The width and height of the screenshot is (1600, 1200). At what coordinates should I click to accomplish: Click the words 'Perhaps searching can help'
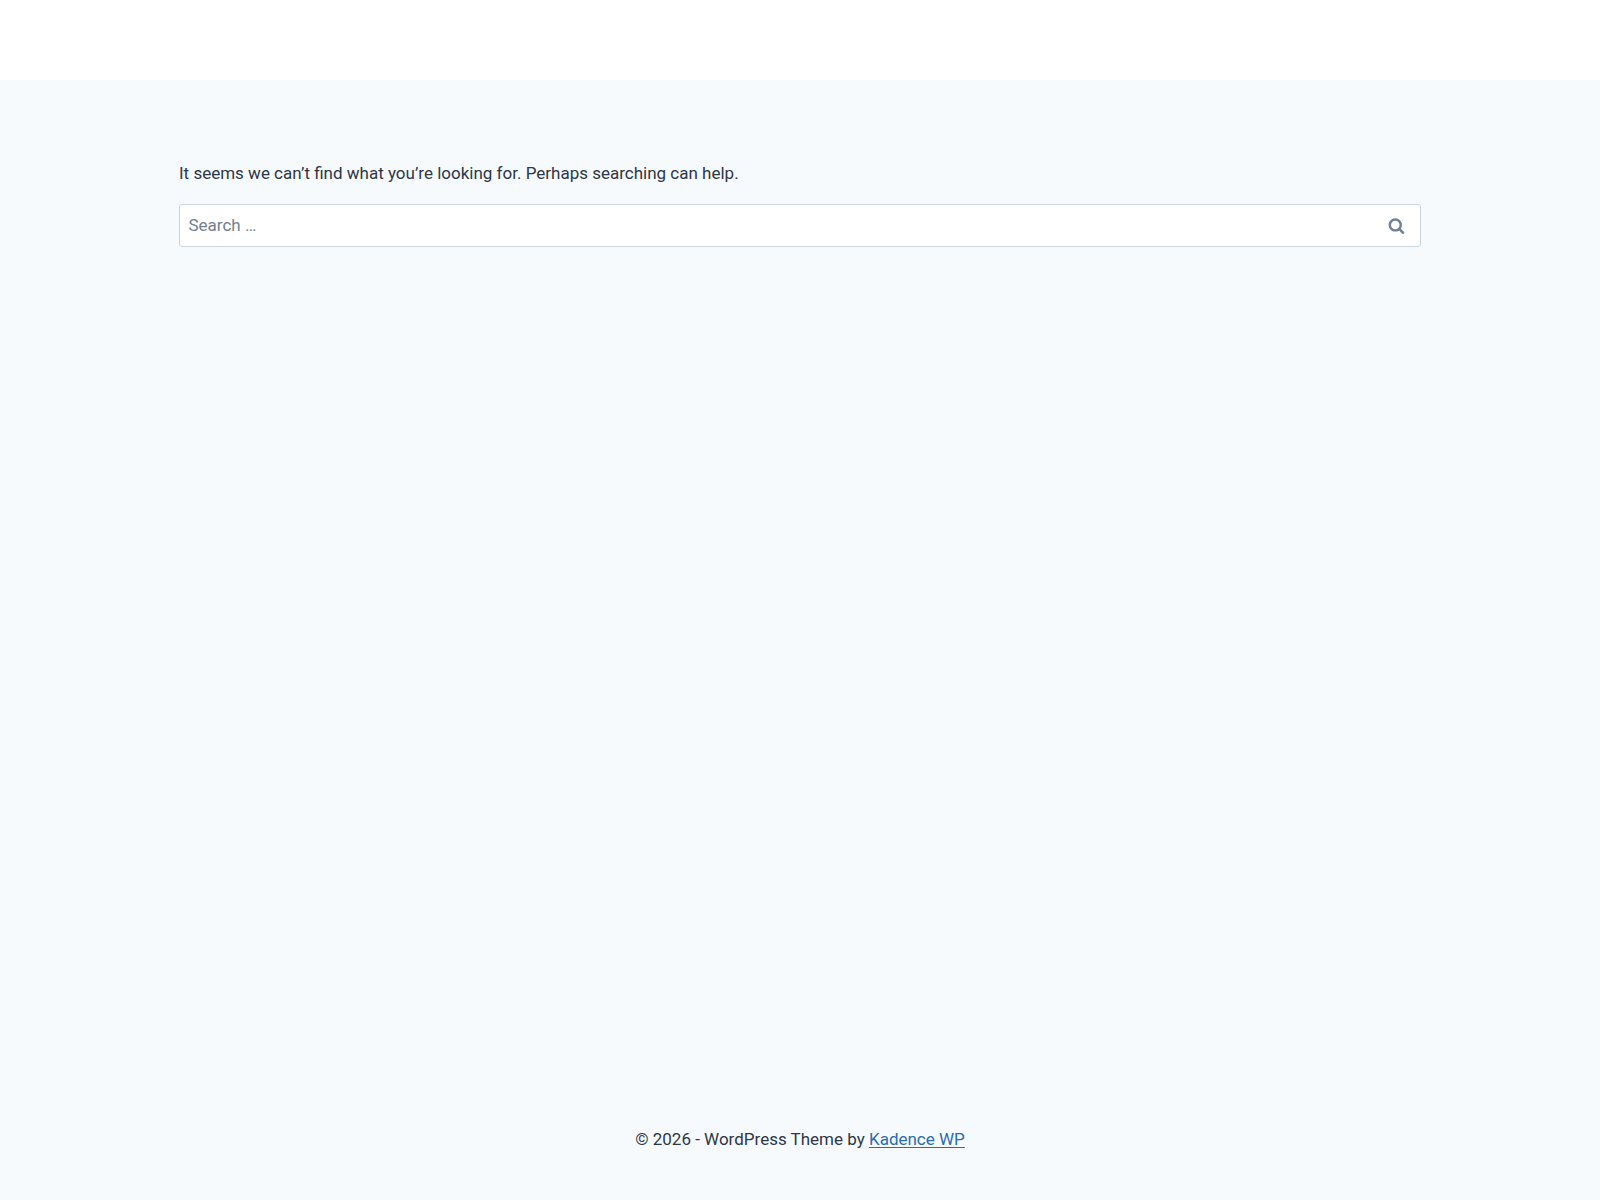[630, 173]
